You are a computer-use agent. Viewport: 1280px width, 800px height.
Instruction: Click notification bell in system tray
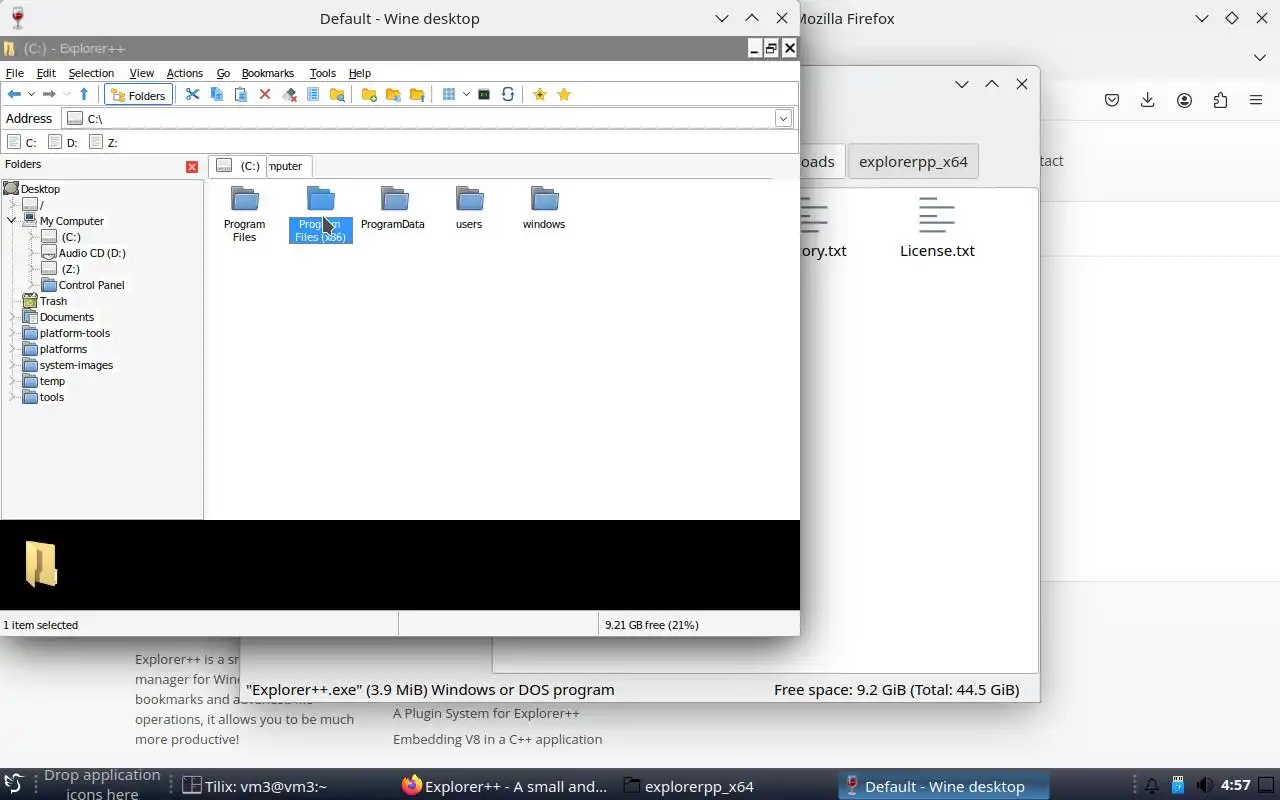[x=1152, y=786]
